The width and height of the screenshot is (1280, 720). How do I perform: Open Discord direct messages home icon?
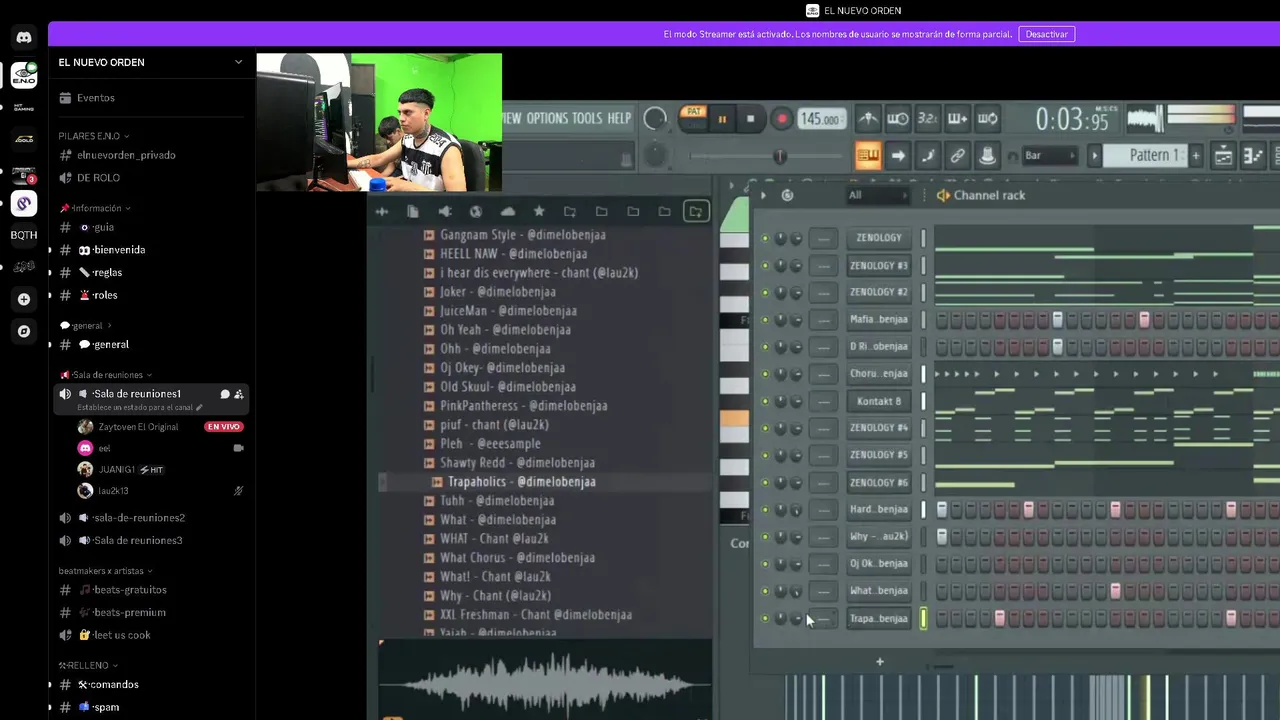pyautogui.click(x=24, y=38)
